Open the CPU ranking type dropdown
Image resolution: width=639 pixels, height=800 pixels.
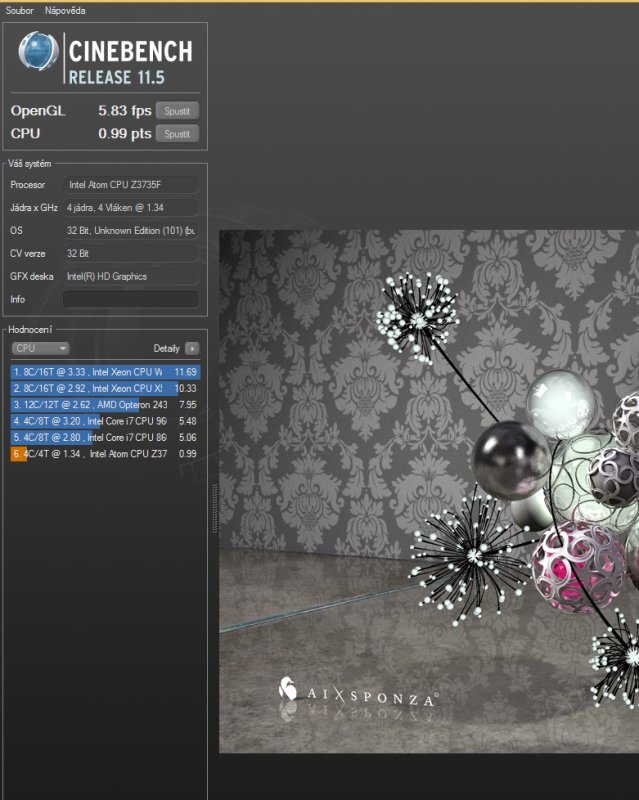[x=40, y=348]
